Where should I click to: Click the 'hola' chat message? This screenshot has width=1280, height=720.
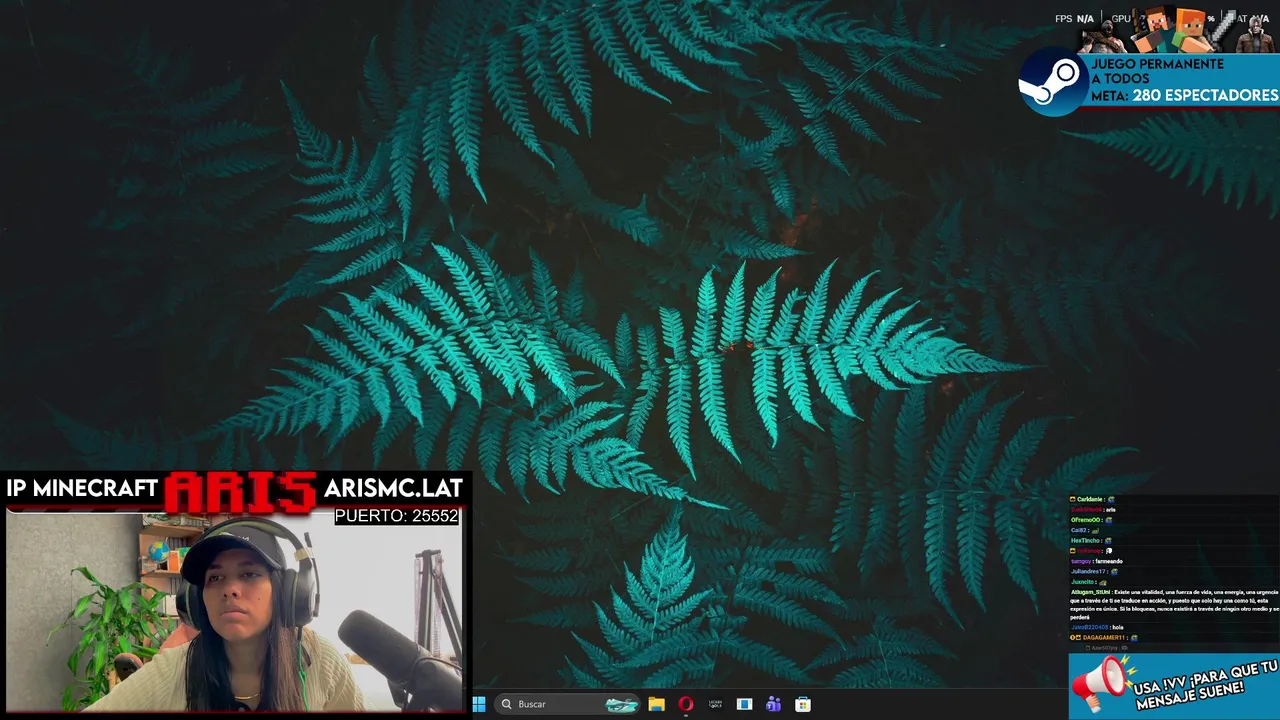[x=1117, y=628]
